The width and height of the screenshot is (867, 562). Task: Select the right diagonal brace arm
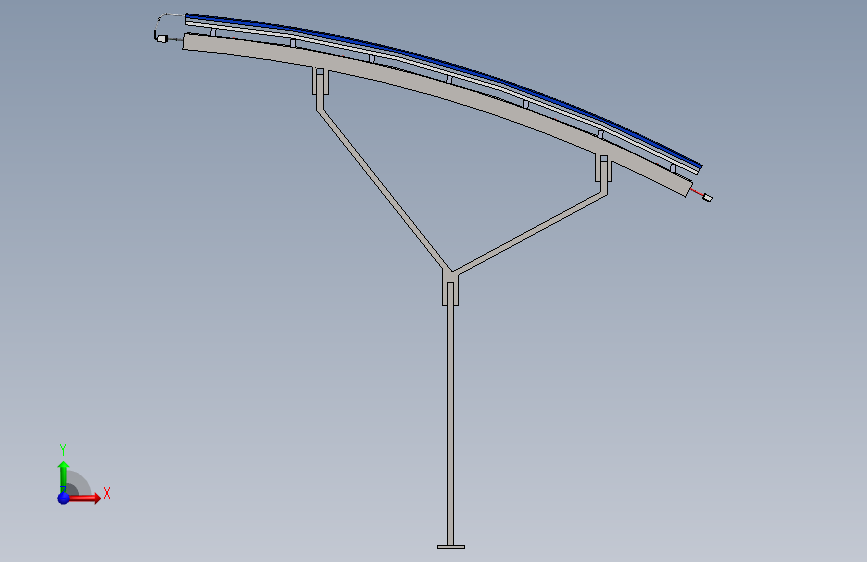click(x=531, y=232)
